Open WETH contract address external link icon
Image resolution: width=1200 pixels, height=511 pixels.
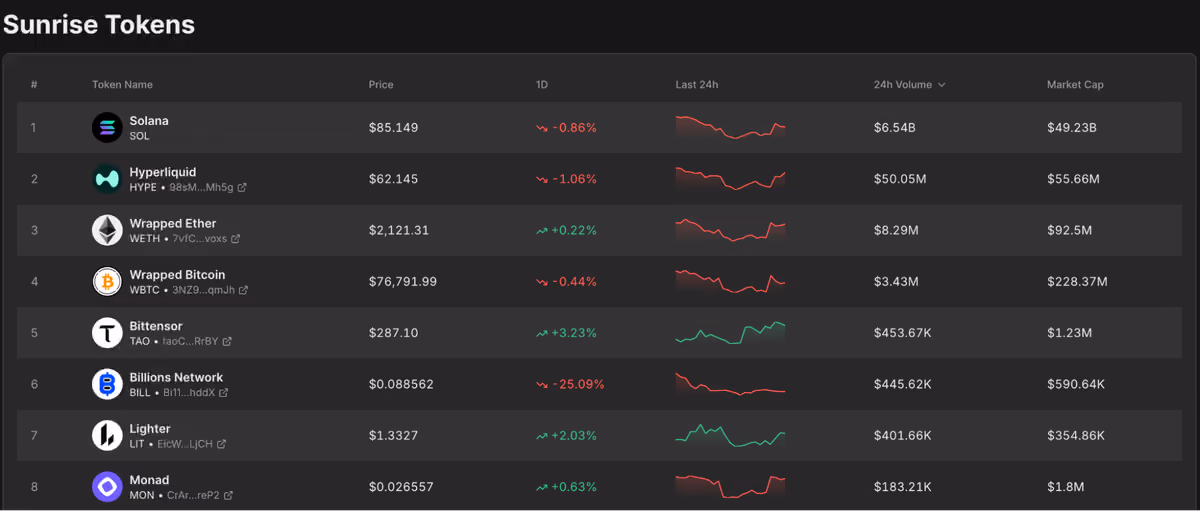235,239
